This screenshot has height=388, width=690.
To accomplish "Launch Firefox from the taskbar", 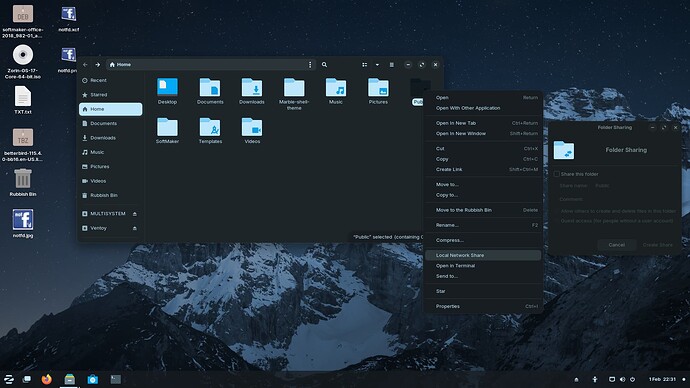I will coord(47,379).
